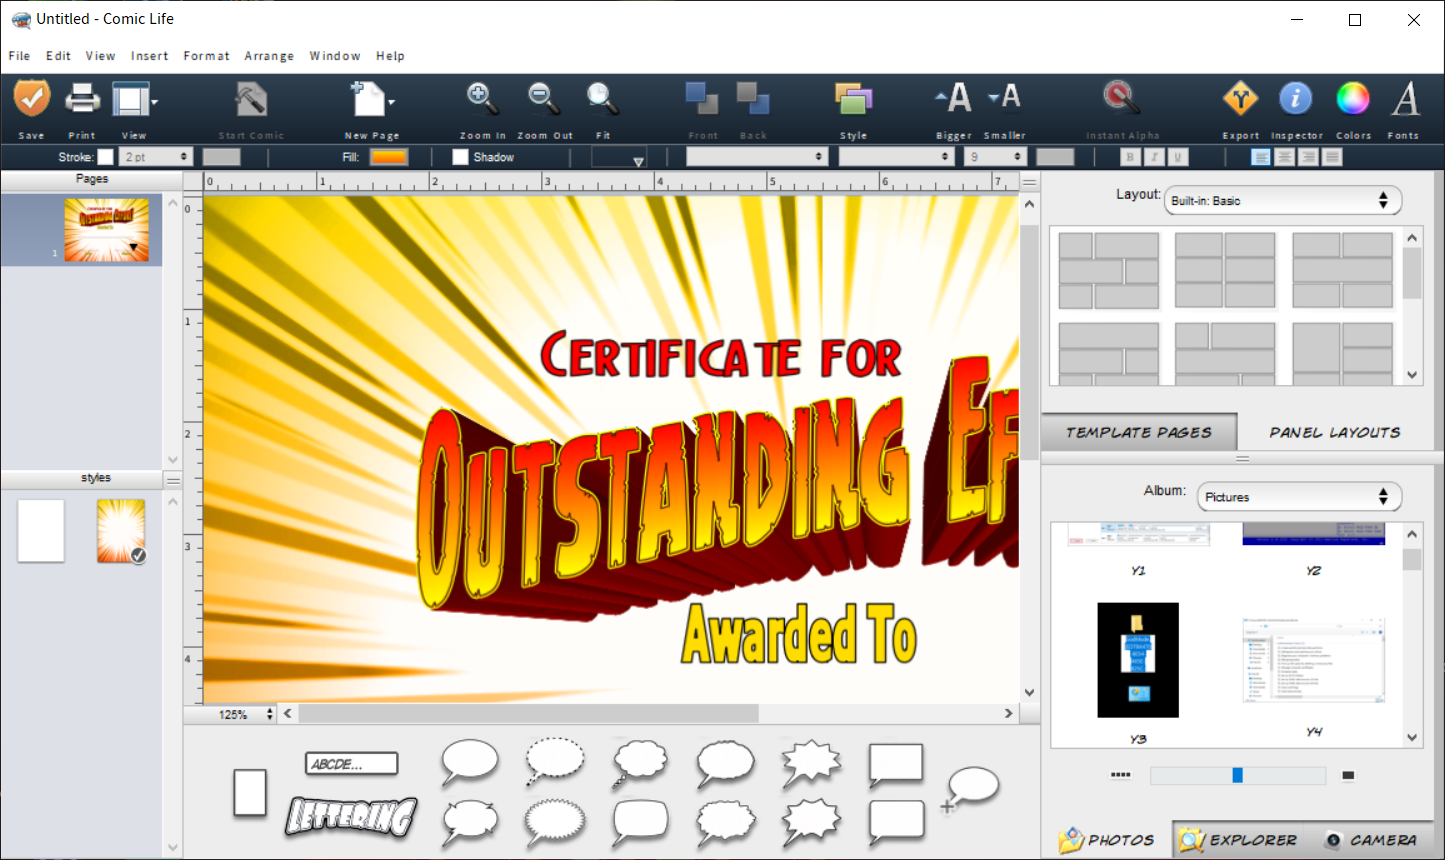Add a page with the New Page icon

coord(368,99)
